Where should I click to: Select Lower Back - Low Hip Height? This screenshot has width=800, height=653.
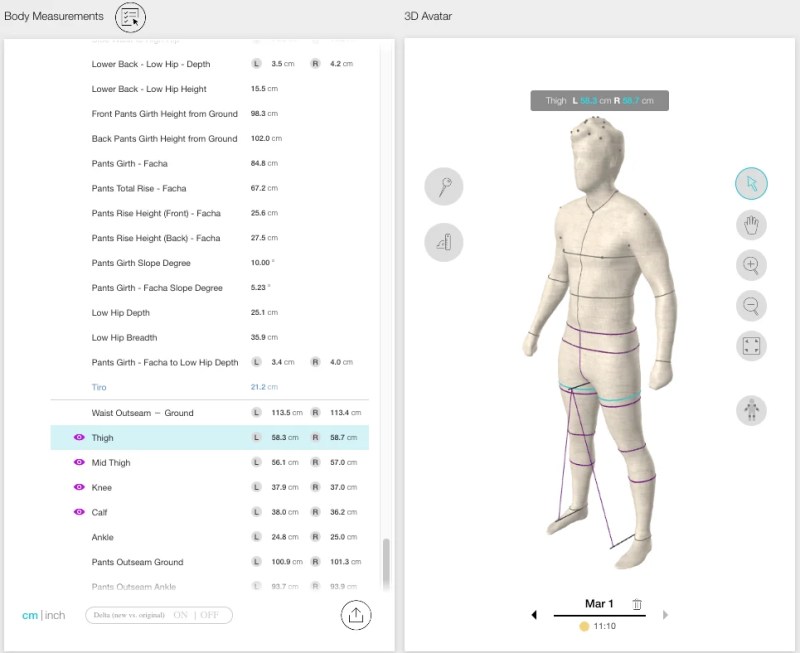(209, 89)
